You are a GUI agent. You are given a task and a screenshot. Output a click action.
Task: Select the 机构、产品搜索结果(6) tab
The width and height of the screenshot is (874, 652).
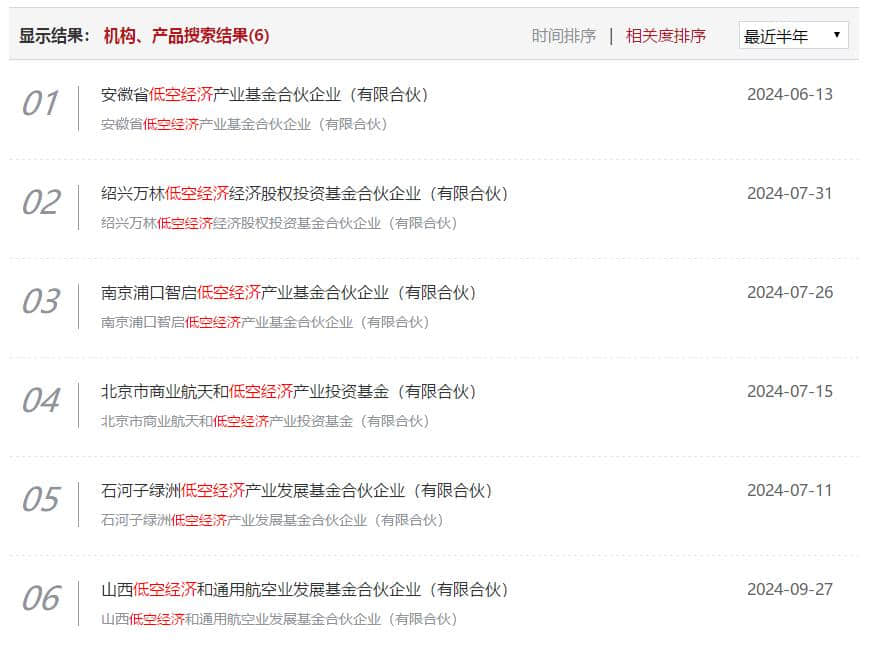coord(186,36)
